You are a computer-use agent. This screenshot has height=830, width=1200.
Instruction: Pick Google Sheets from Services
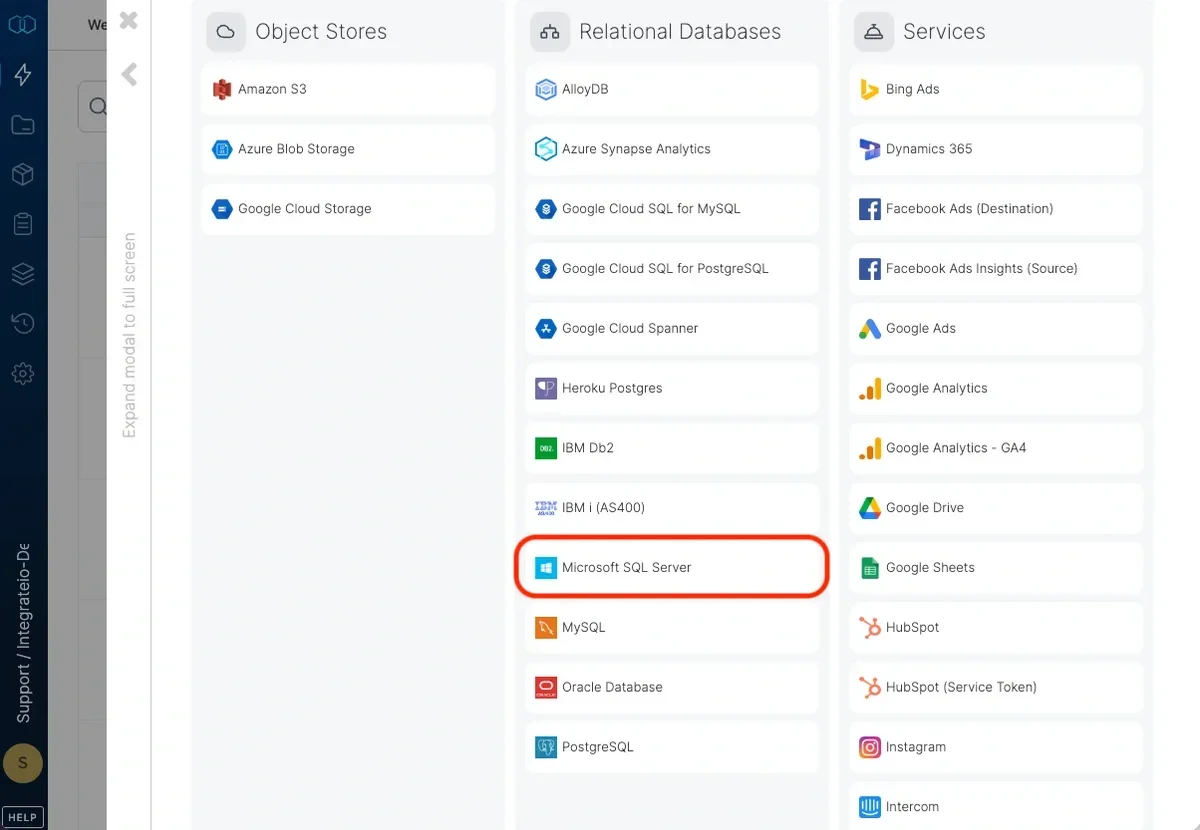(x=995, y=567)
